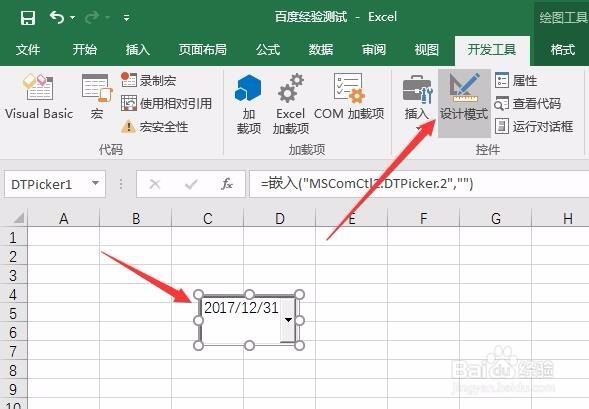
Task: Select column G header
Action: pos(496,218)
